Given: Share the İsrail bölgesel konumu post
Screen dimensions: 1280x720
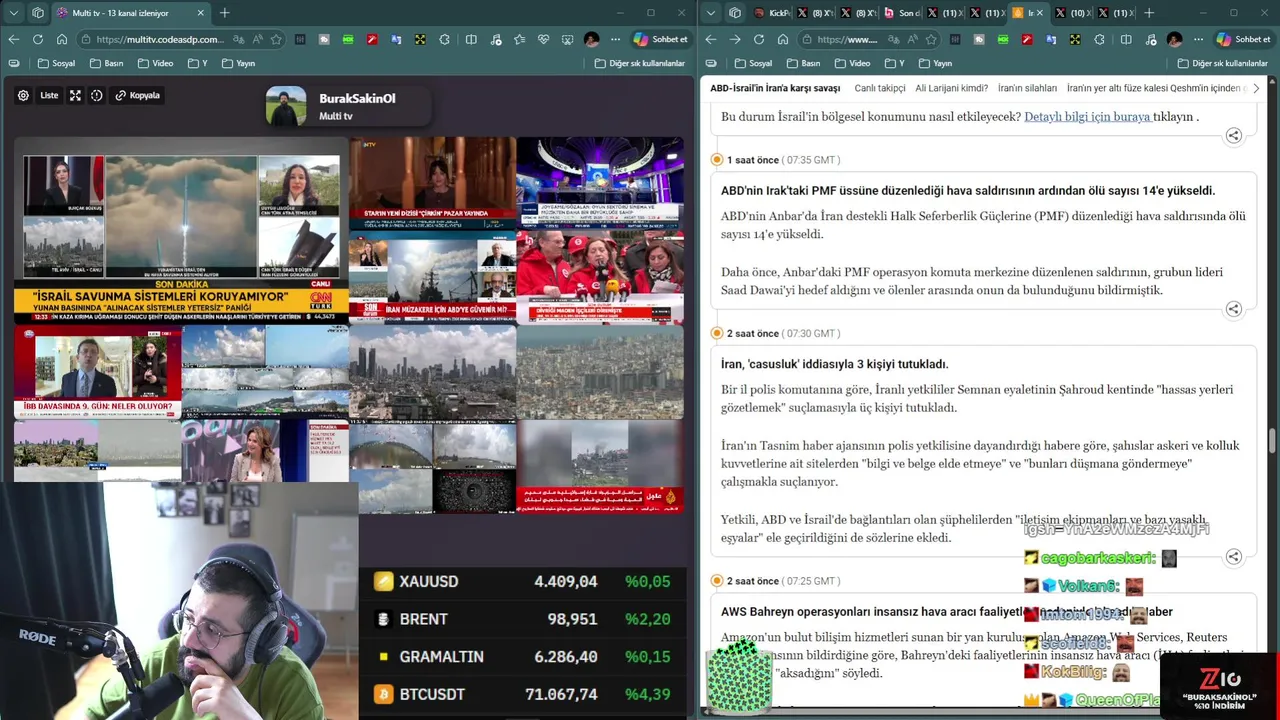Looking at the screenshot, I should pyautogui.click(x=1234, y=136).
